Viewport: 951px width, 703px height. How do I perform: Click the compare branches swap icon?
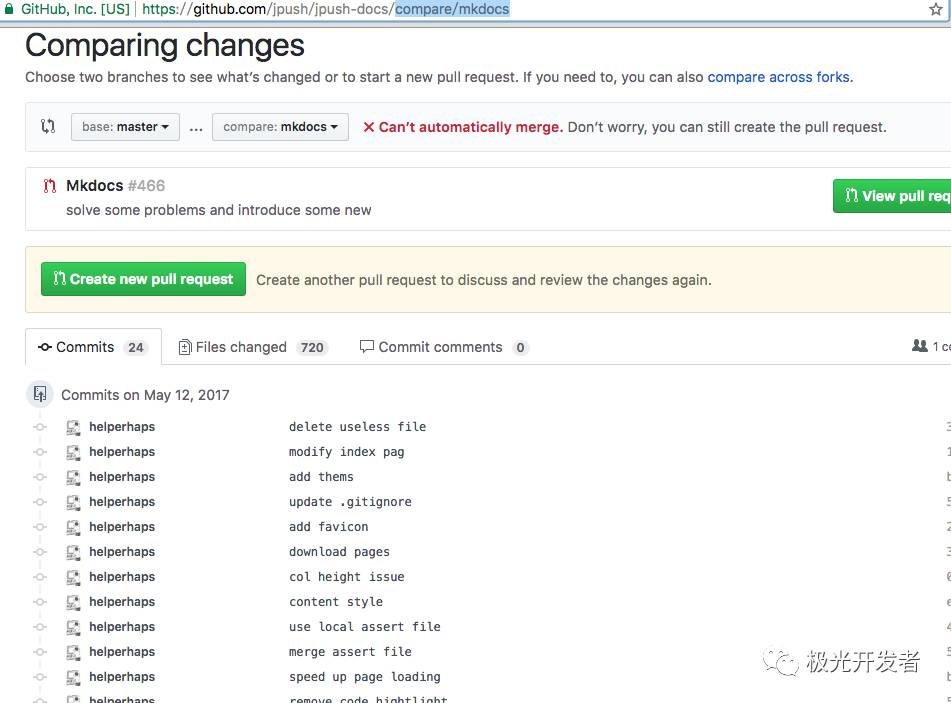tap(48, 126)
